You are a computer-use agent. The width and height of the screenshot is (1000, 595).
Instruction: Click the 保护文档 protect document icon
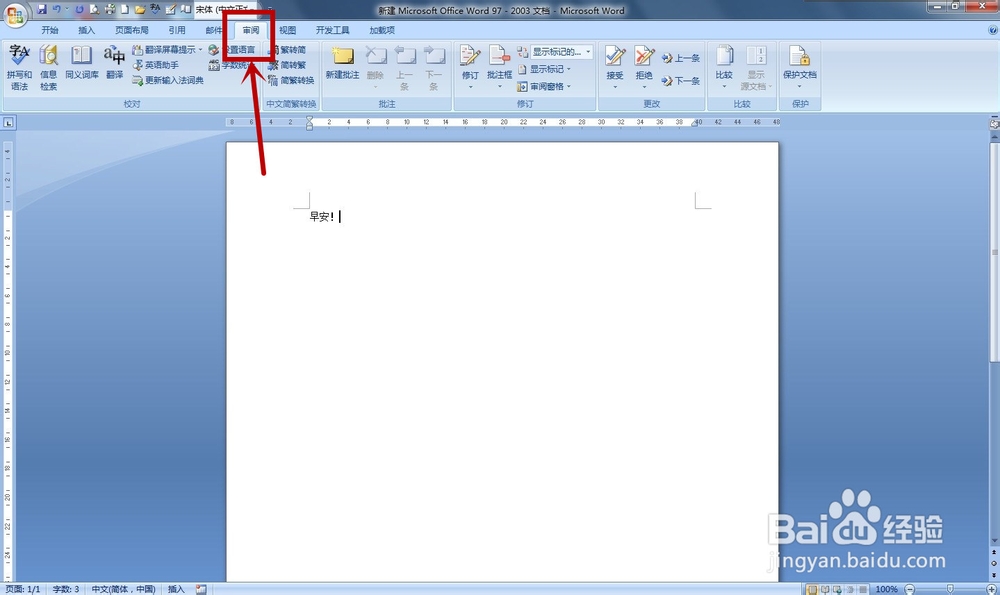[x=800, y=55]
